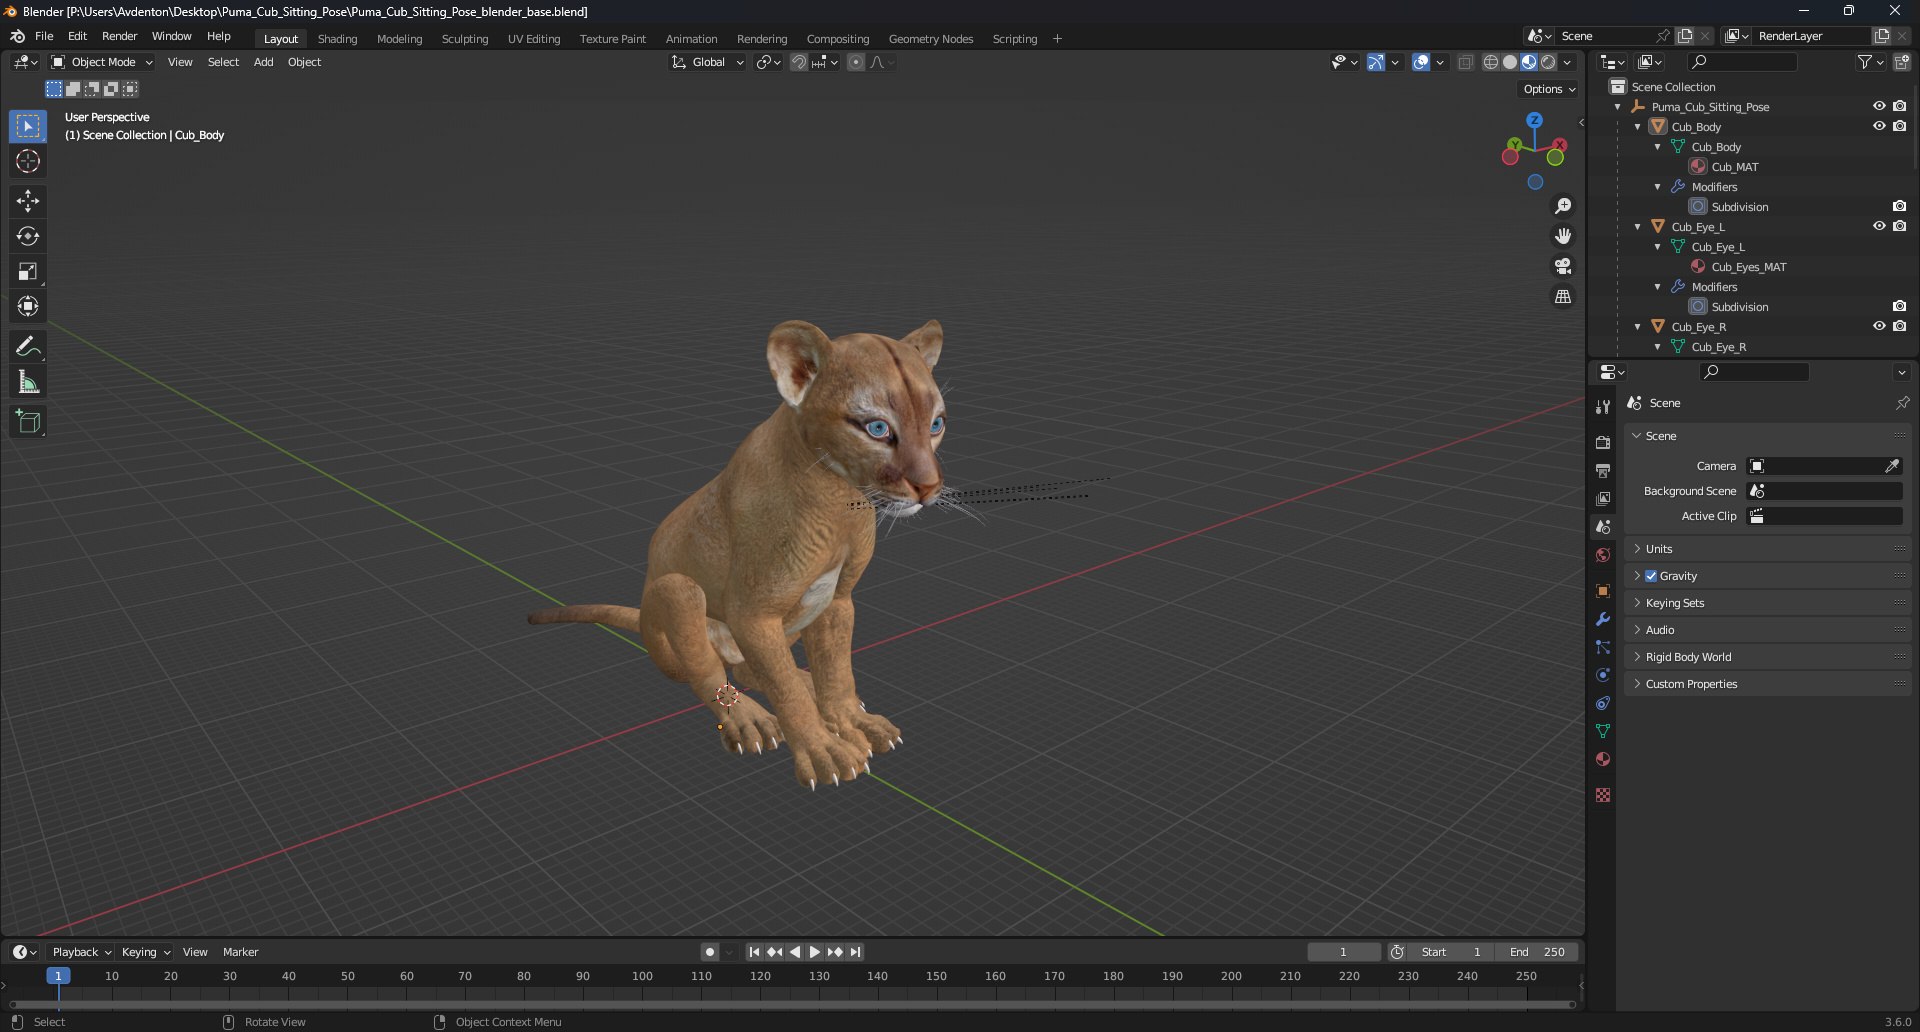
Task: Open the Texture properties tab
Action: [x=1603, y=795]
